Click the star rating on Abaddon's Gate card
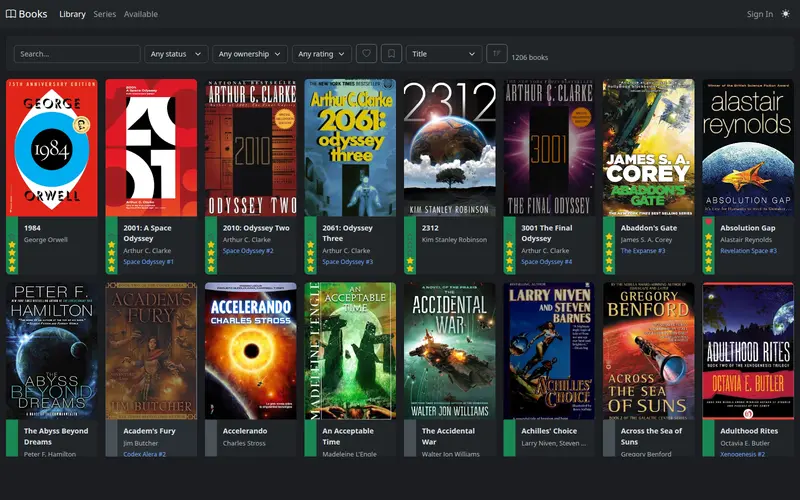800x500 pixels. point(609,253)
